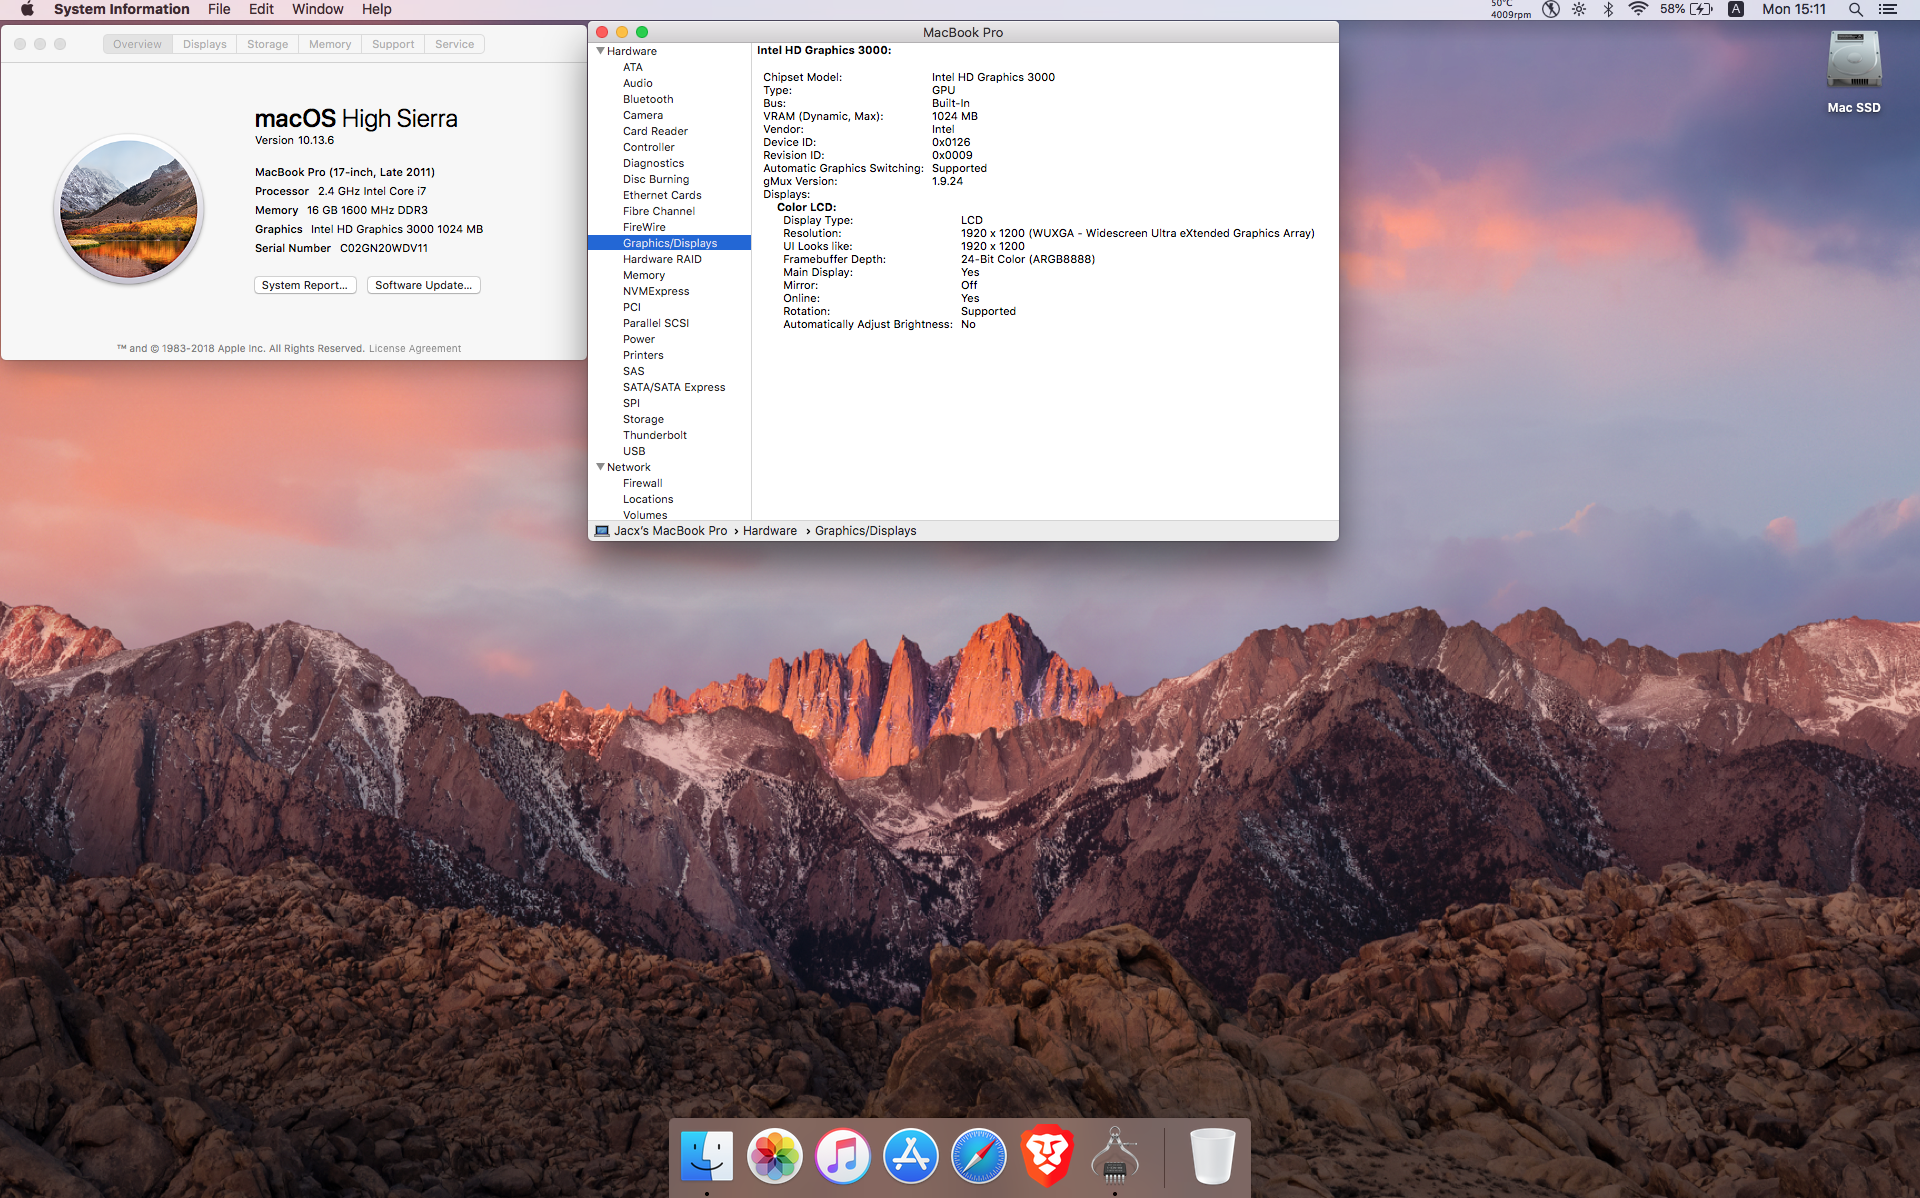
Task: Switch to the Memory tab
Action: (x=330, y=44)
